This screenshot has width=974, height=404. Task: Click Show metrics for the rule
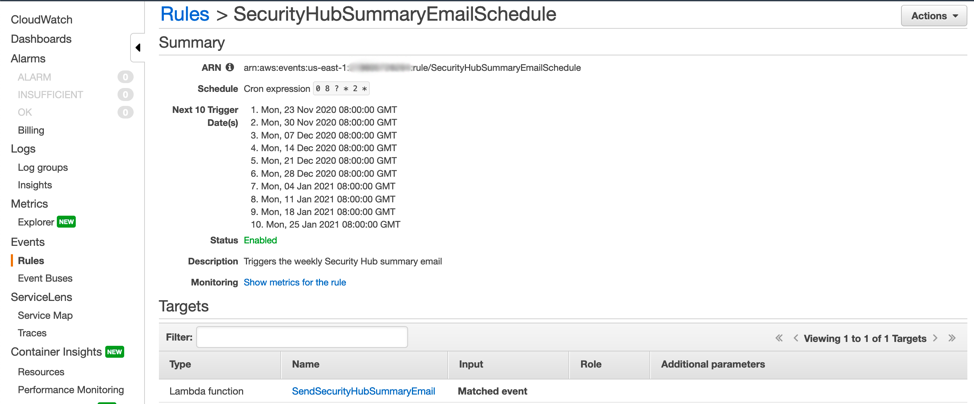pyautogui.click(x=294, y=282)
